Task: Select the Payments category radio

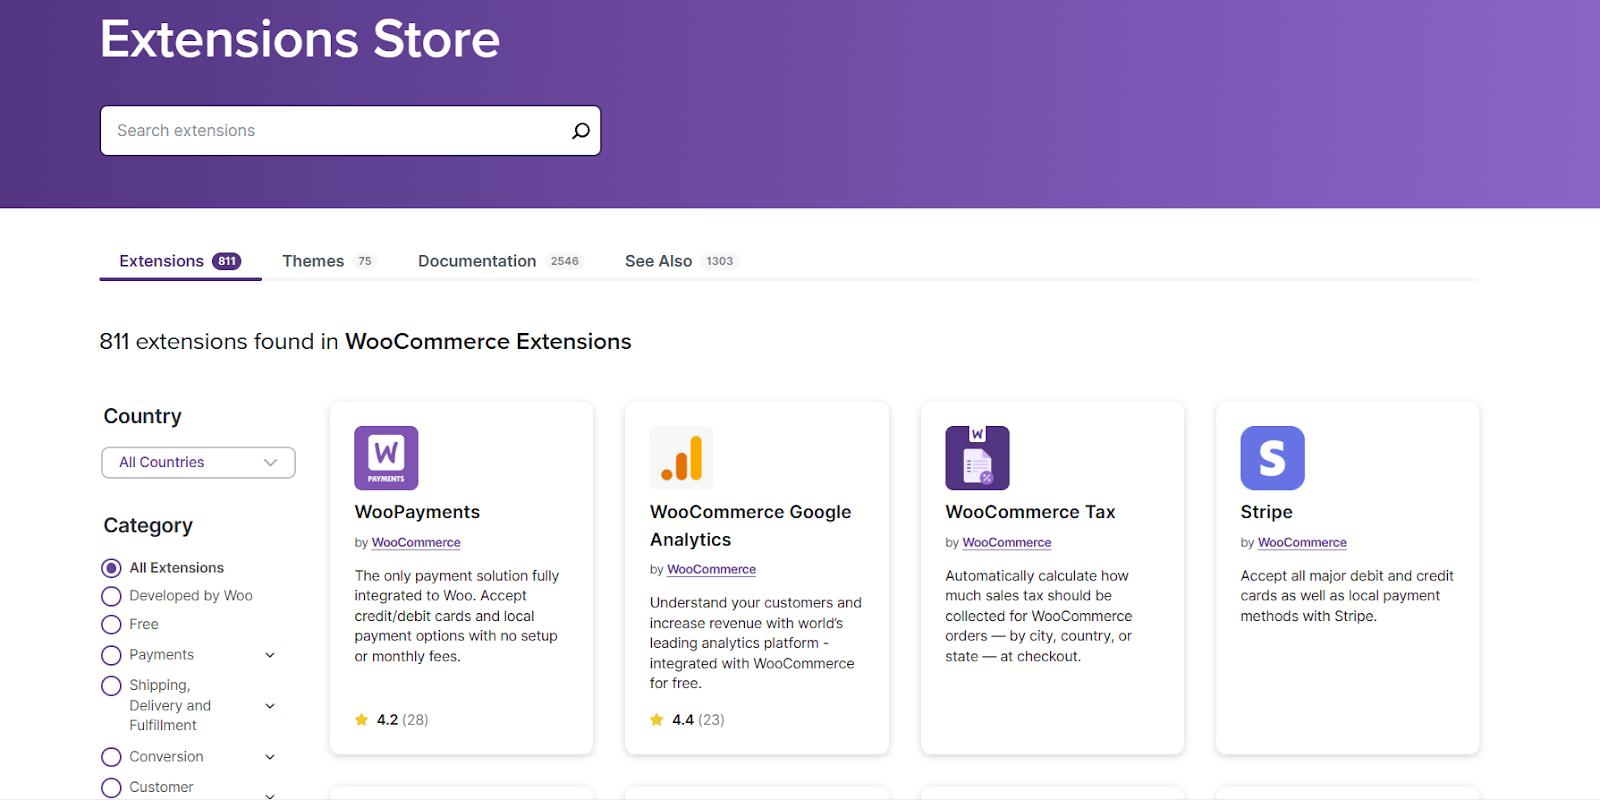Action: (111, 655)
